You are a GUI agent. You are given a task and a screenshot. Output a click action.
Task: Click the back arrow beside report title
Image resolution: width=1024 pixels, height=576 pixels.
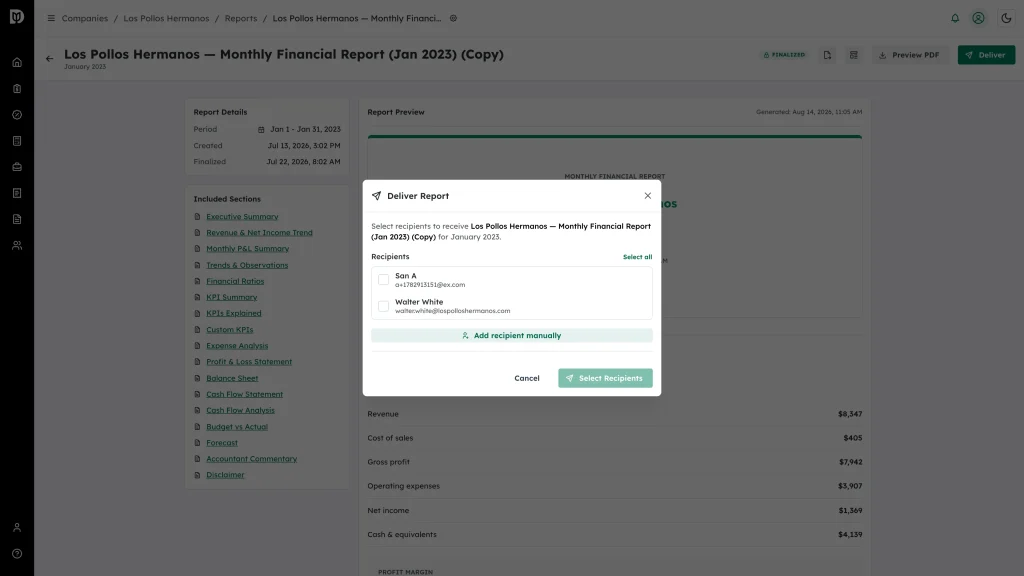50,59
